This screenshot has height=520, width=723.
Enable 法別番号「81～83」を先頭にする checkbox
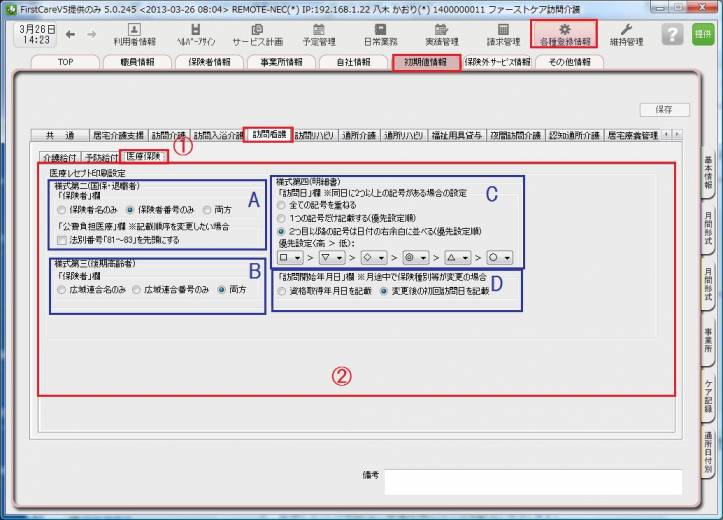62,241
